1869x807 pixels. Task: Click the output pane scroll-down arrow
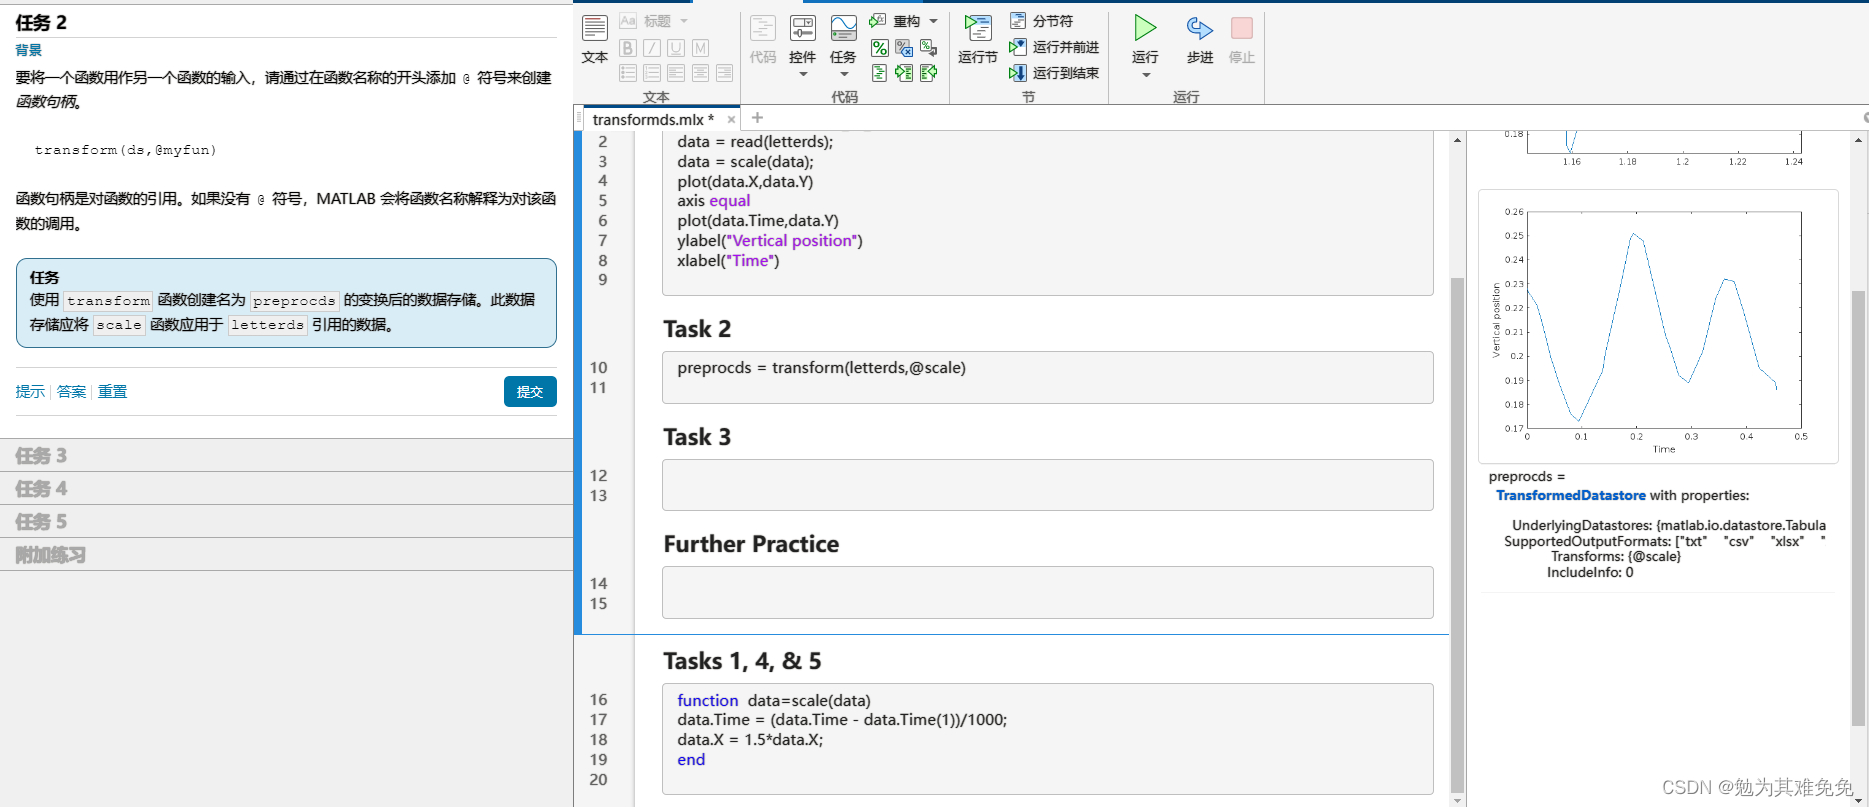pos(1859,799)
